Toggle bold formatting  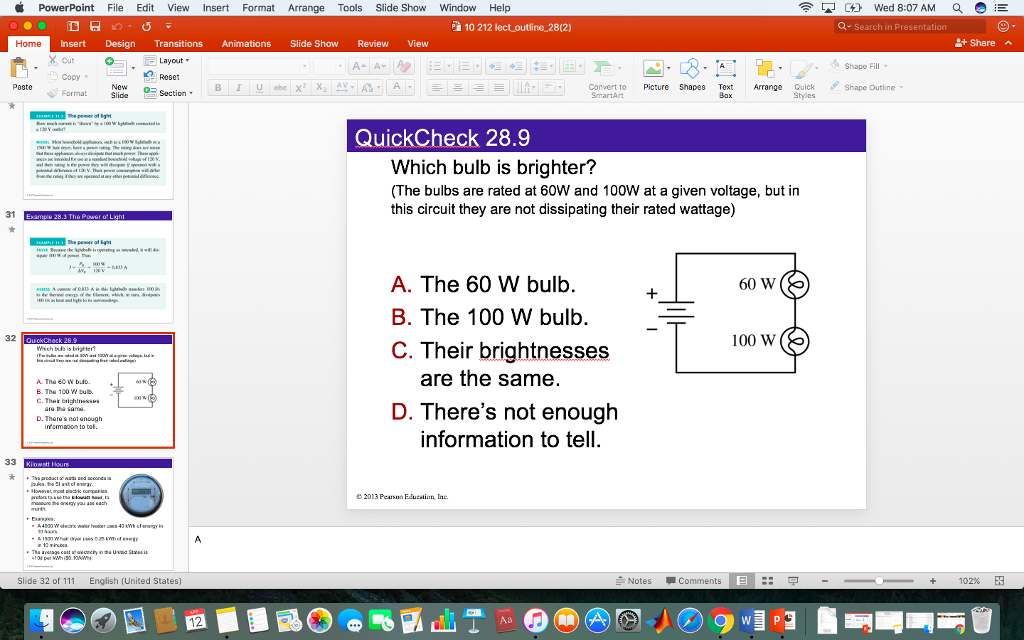[x=217, y=87]
